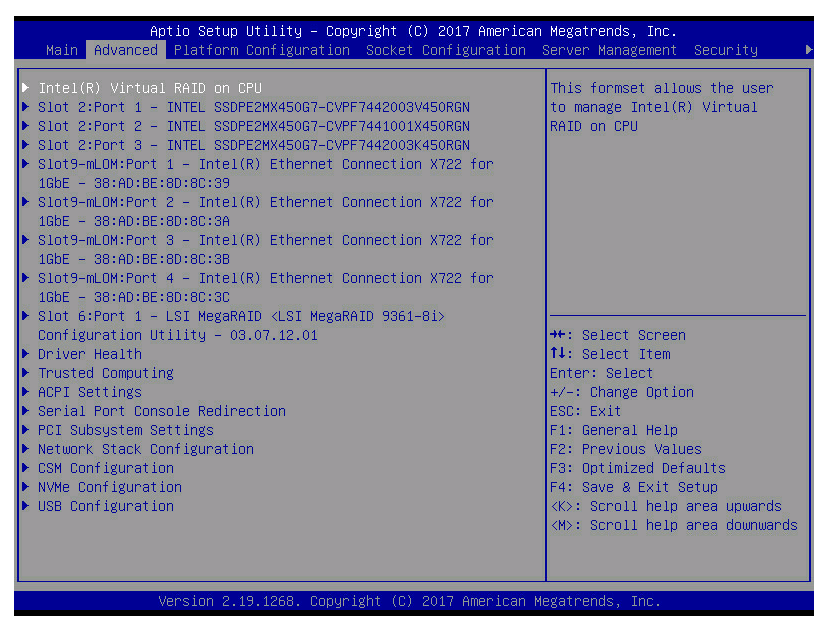This screenshot has height=627, width=829.
Task: Switch to Platform Configuration tab
Action: (x=261, y=50)
